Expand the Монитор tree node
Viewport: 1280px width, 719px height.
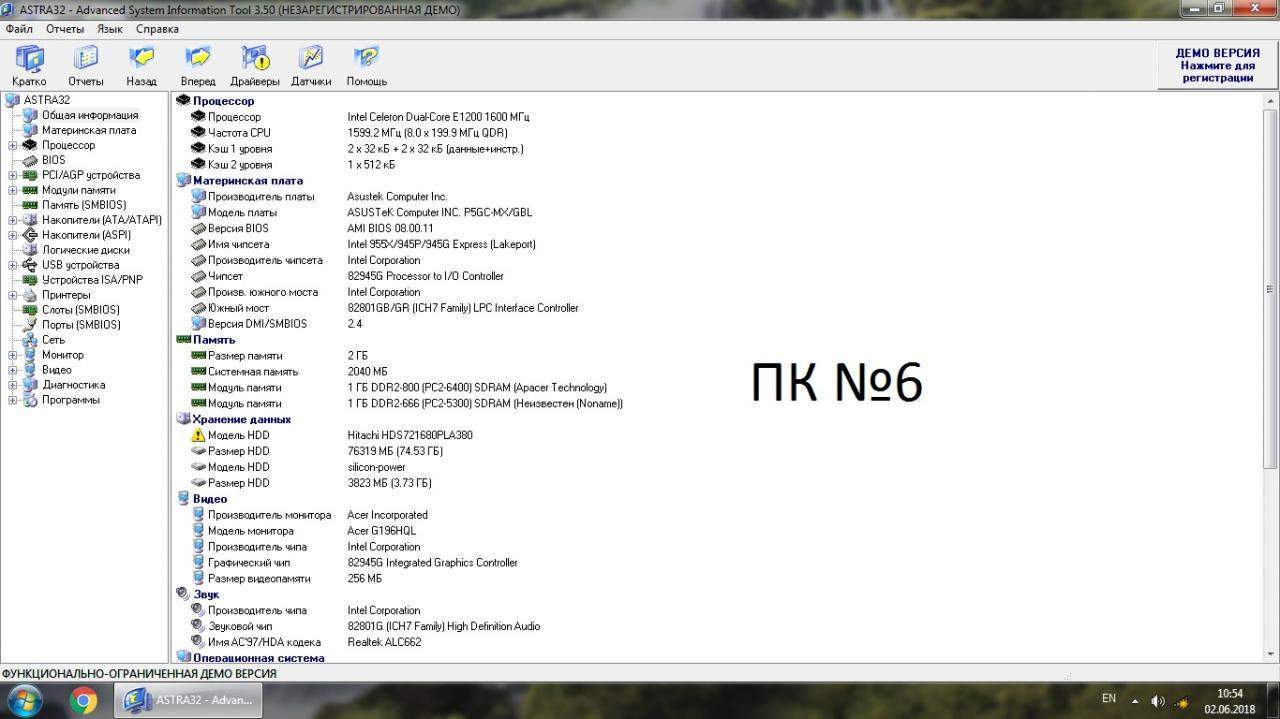12,355
